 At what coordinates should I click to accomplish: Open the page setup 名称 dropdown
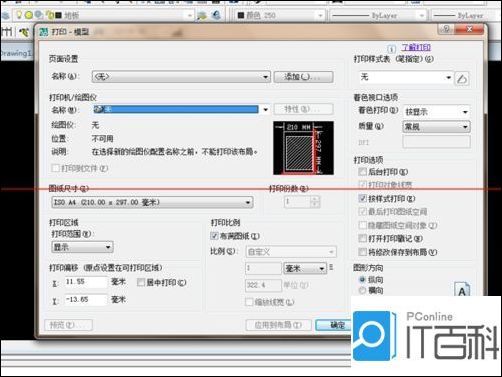click(x=181, y=77)
